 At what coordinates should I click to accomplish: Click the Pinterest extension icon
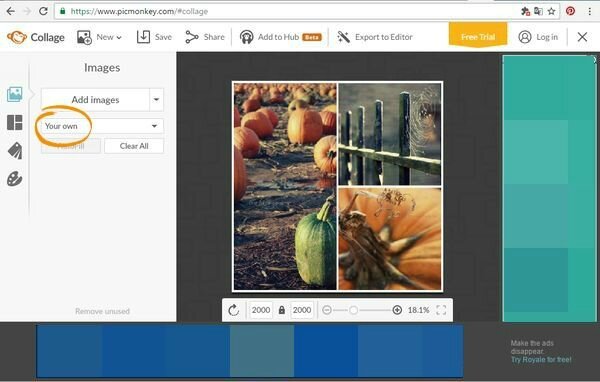pyautogui.click(x=570, y=11)
